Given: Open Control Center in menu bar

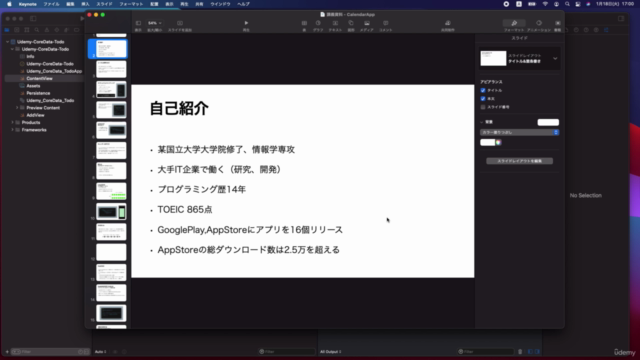Looking at the screenshot, I should (x=578, y=4).
